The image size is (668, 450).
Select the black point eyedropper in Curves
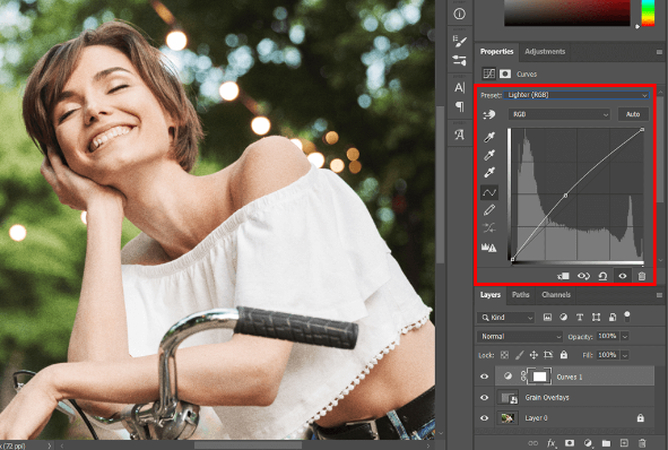click(x=490, y=136)
